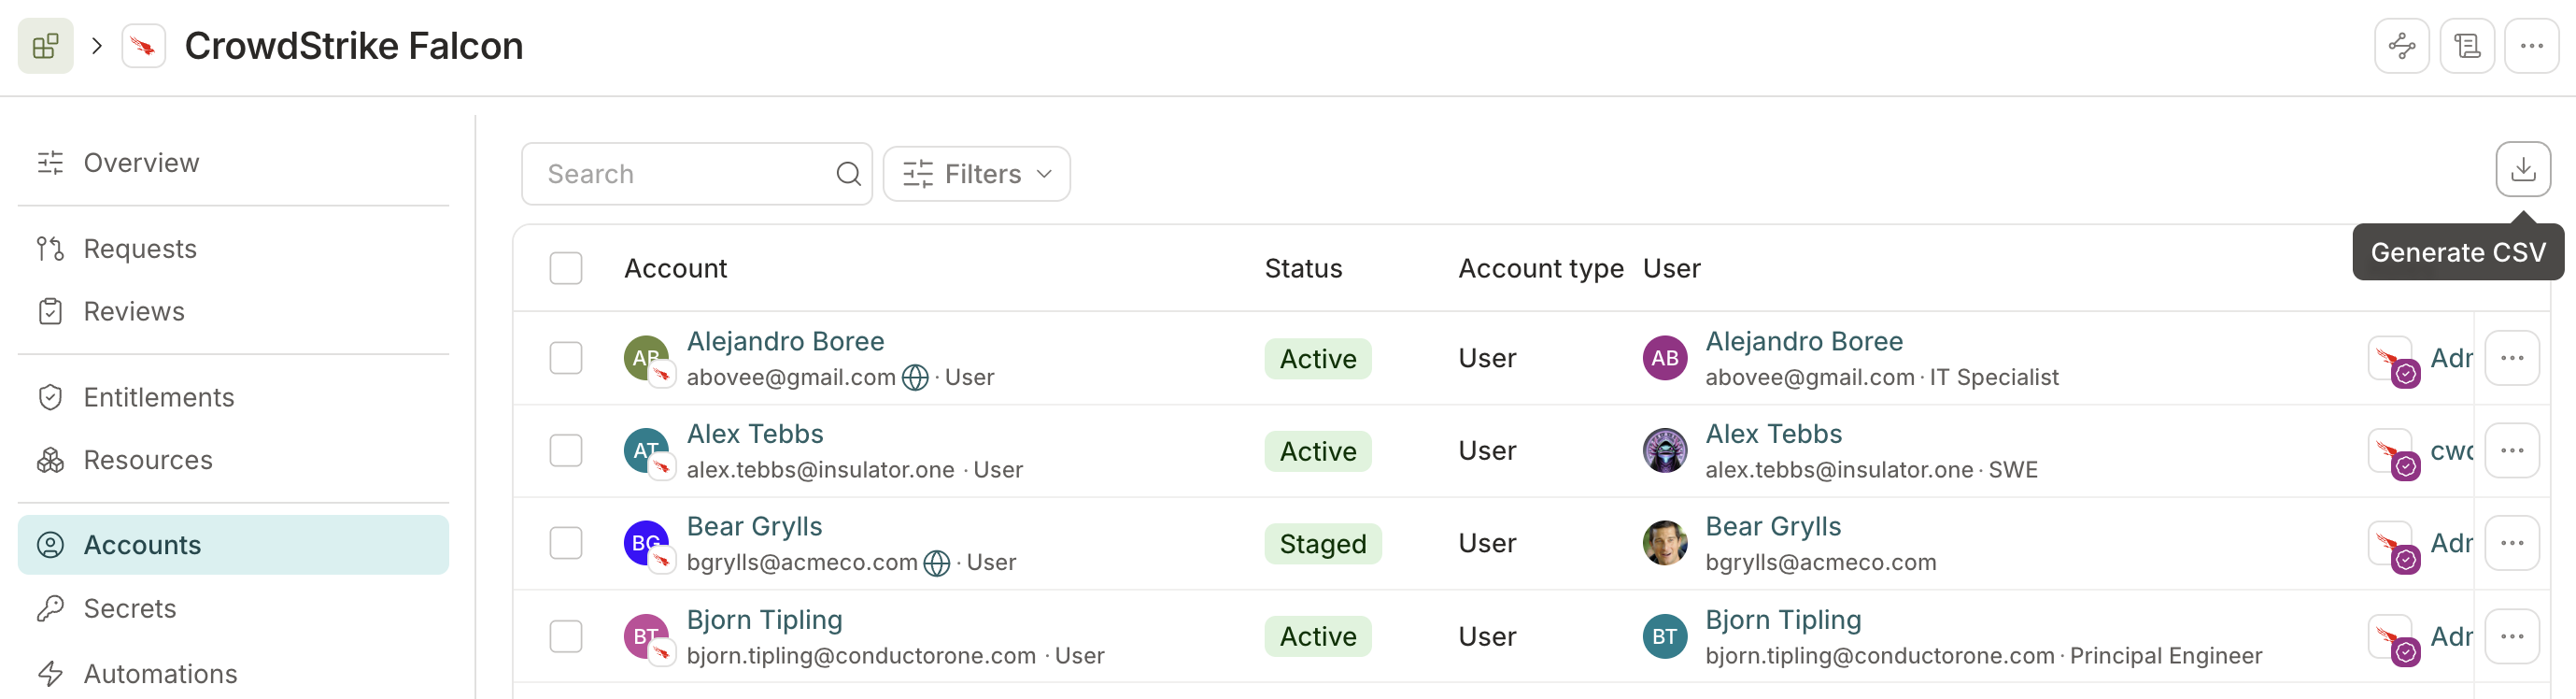This screenshot has width=2576, height=699.
Task: Select the Bjorn Tipling row checkbox
Action: pos(566,636)
